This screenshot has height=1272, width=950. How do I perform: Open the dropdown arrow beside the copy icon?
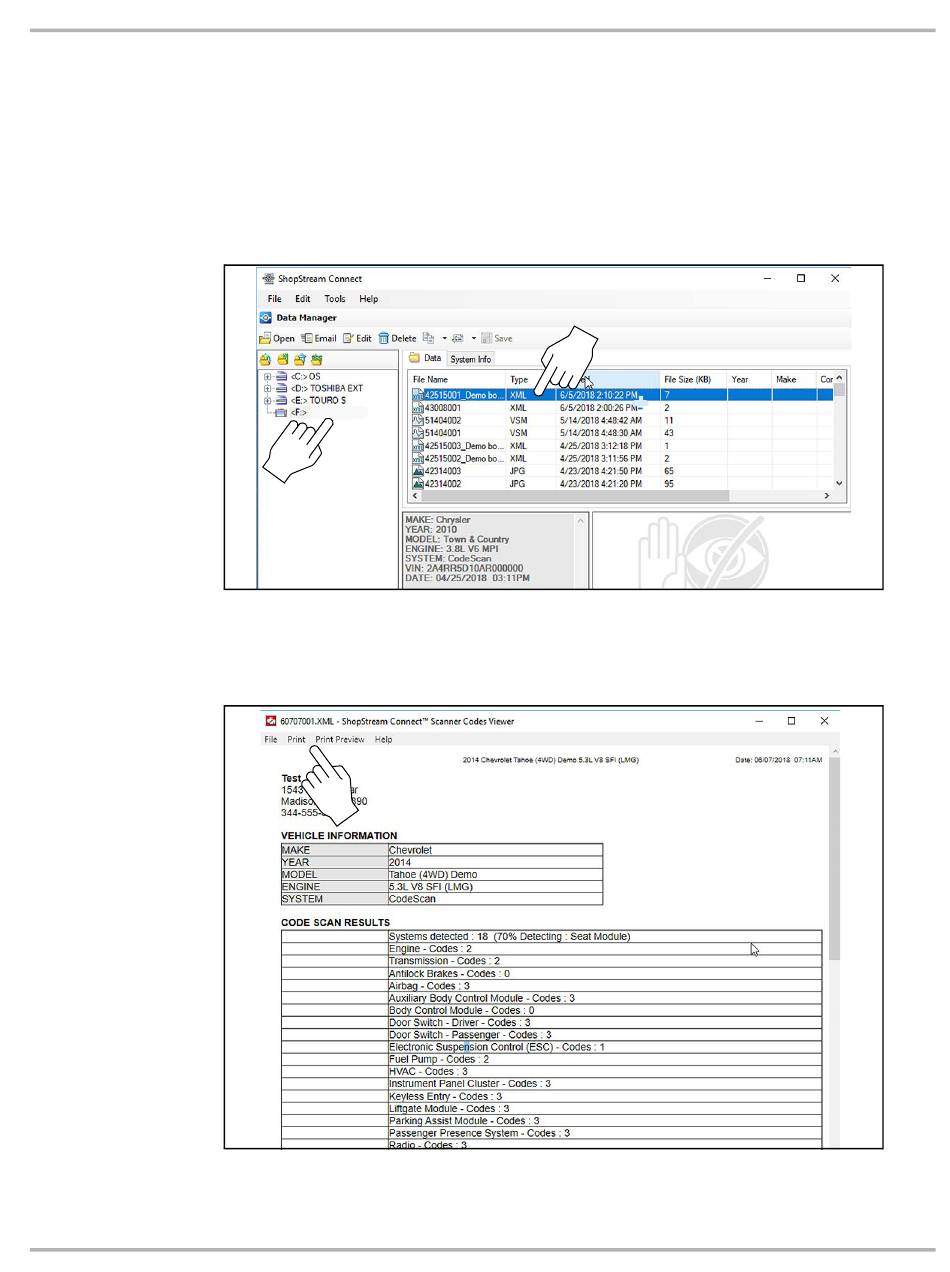point(443,338)
